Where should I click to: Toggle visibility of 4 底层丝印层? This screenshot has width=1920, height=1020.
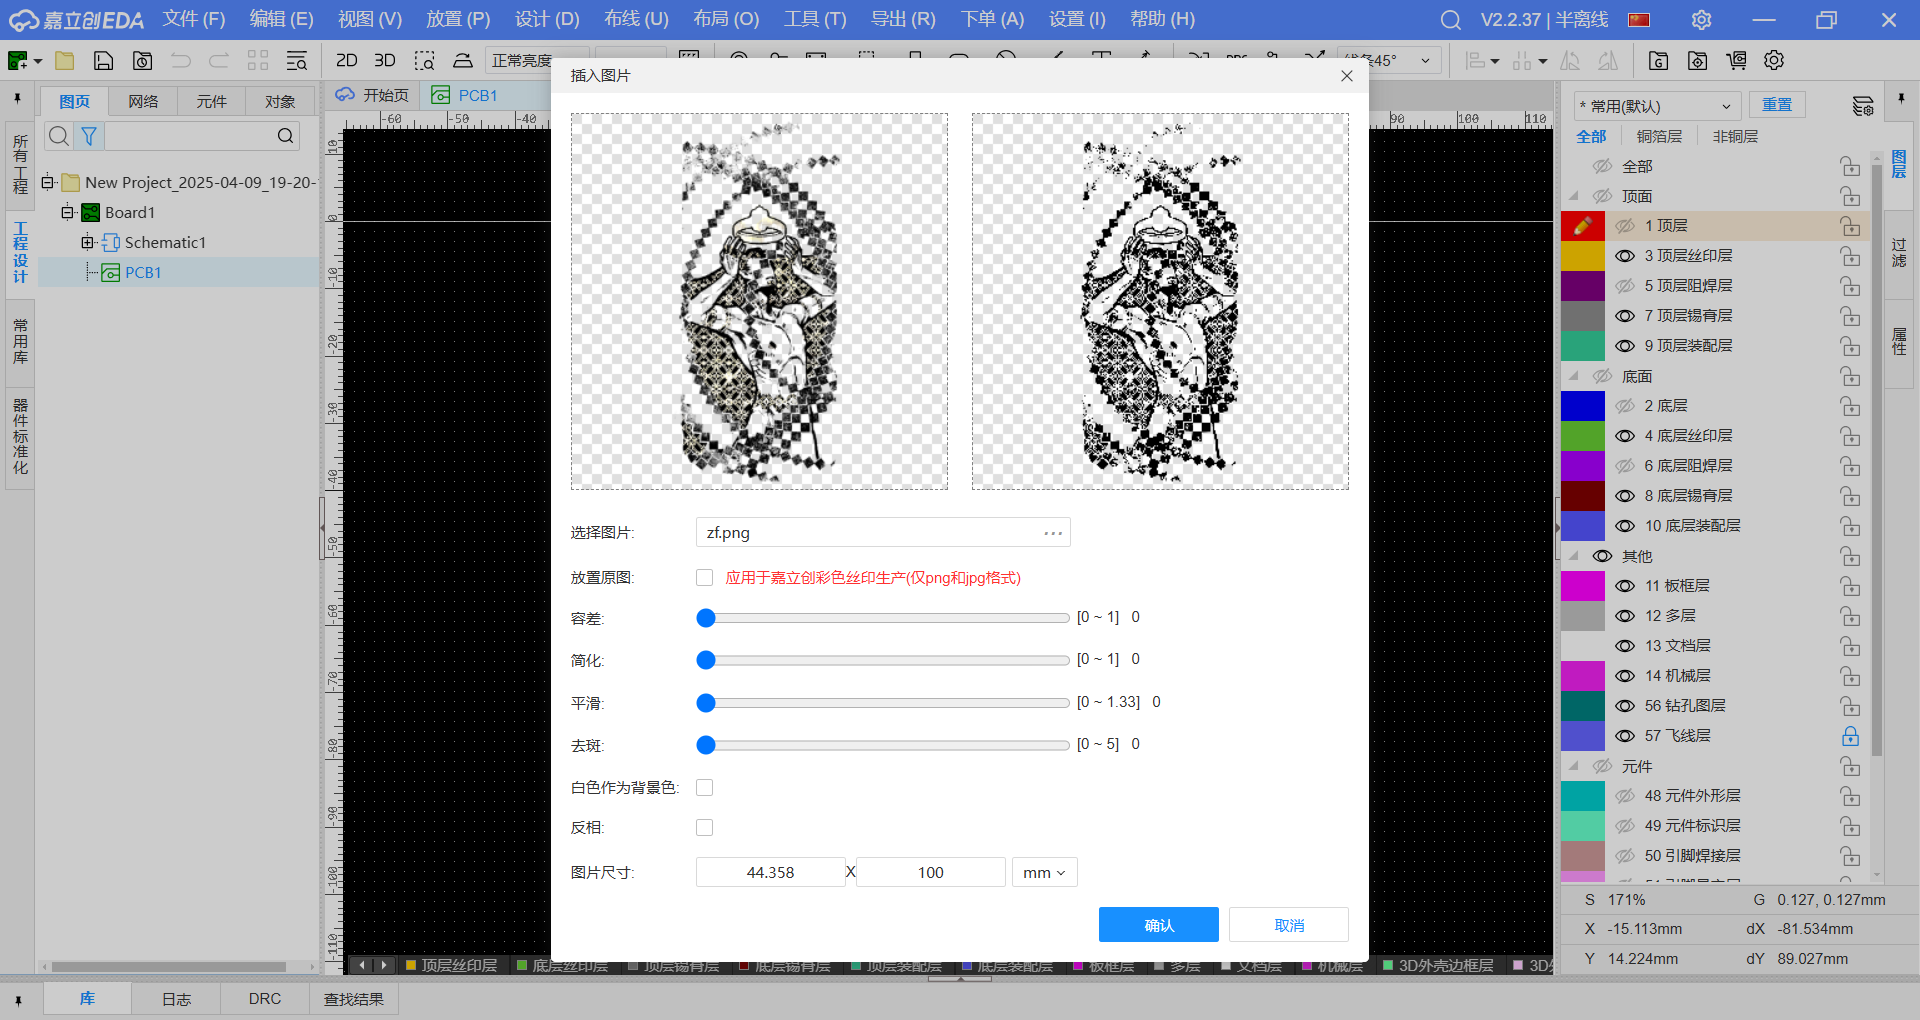tap(1625, 436)
